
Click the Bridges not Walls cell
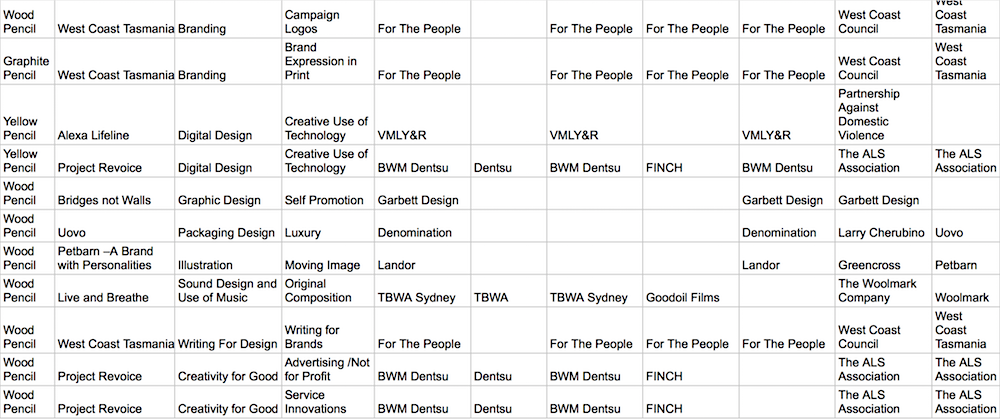[115, 193]
